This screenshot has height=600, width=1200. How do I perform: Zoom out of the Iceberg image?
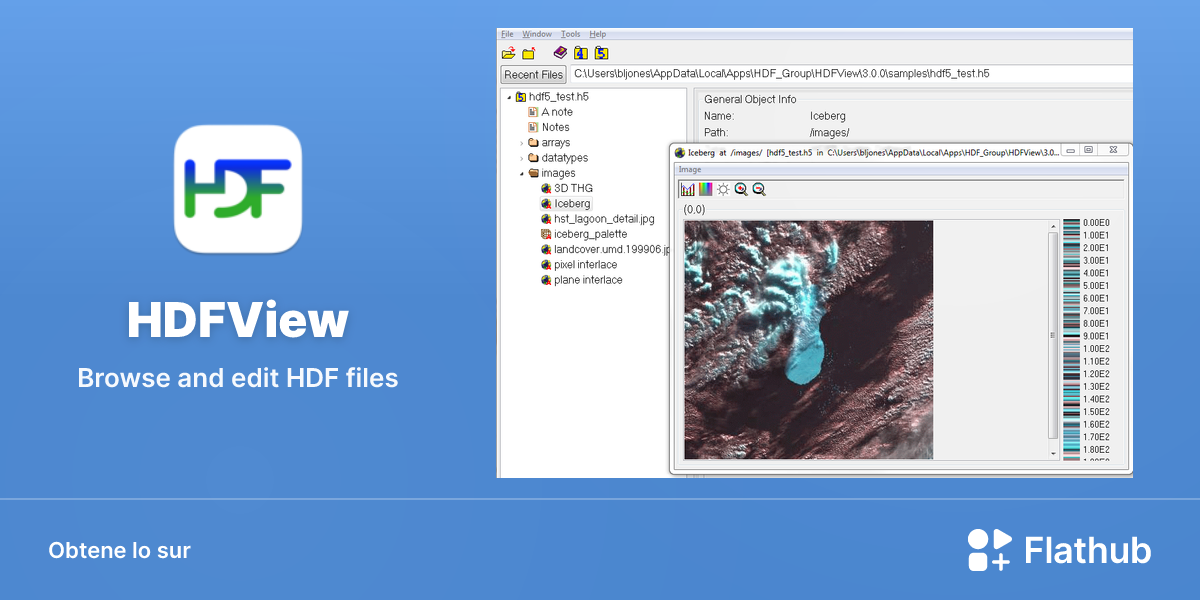coord(759,189)
